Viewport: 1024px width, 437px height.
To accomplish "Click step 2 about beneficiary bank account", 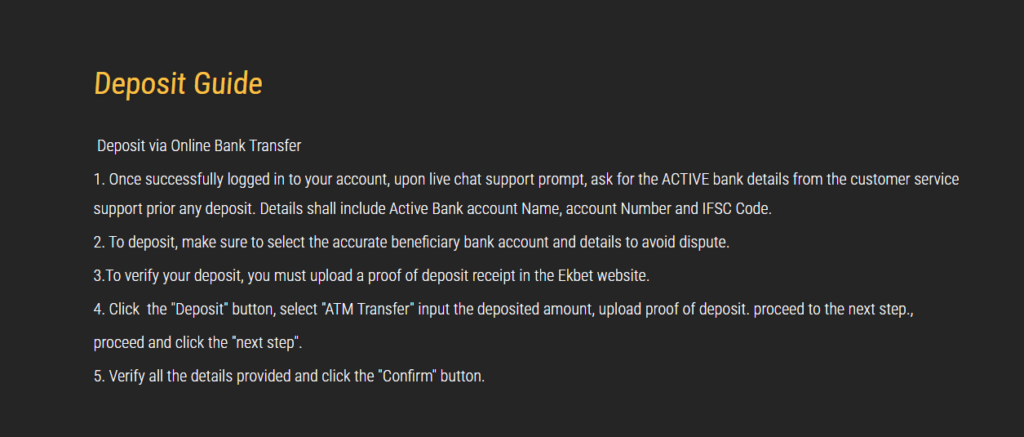I will tap(411, 242).
